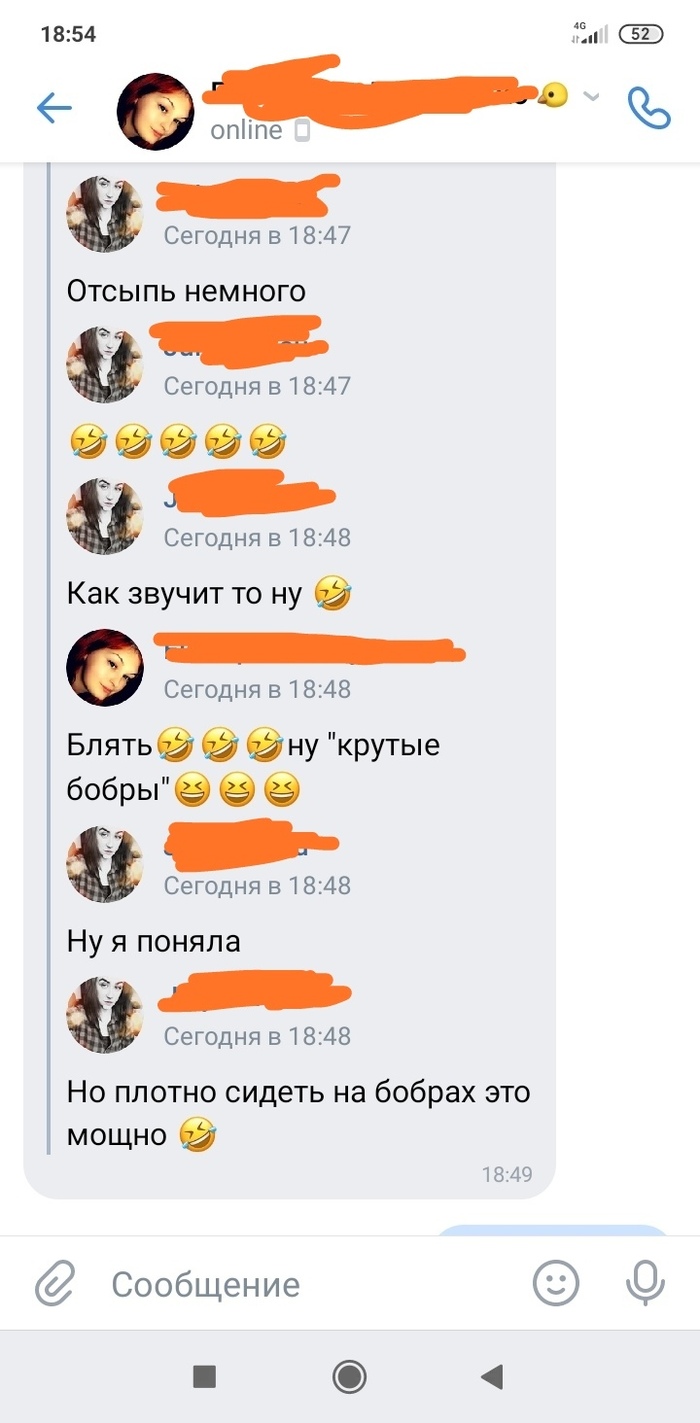Open avatar beside "Отсыпь немного" message

(x=104, y=214)
